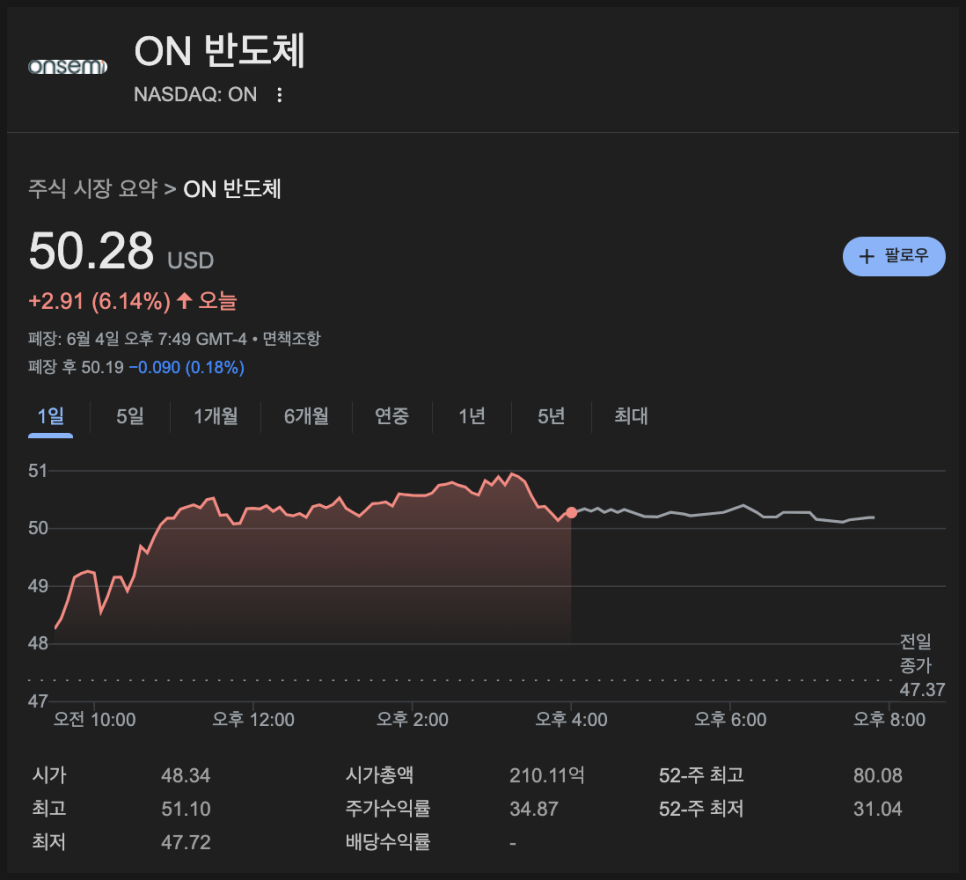Click the 최저 value 47.72
The image size is (966, 880).
click(185, 842)
